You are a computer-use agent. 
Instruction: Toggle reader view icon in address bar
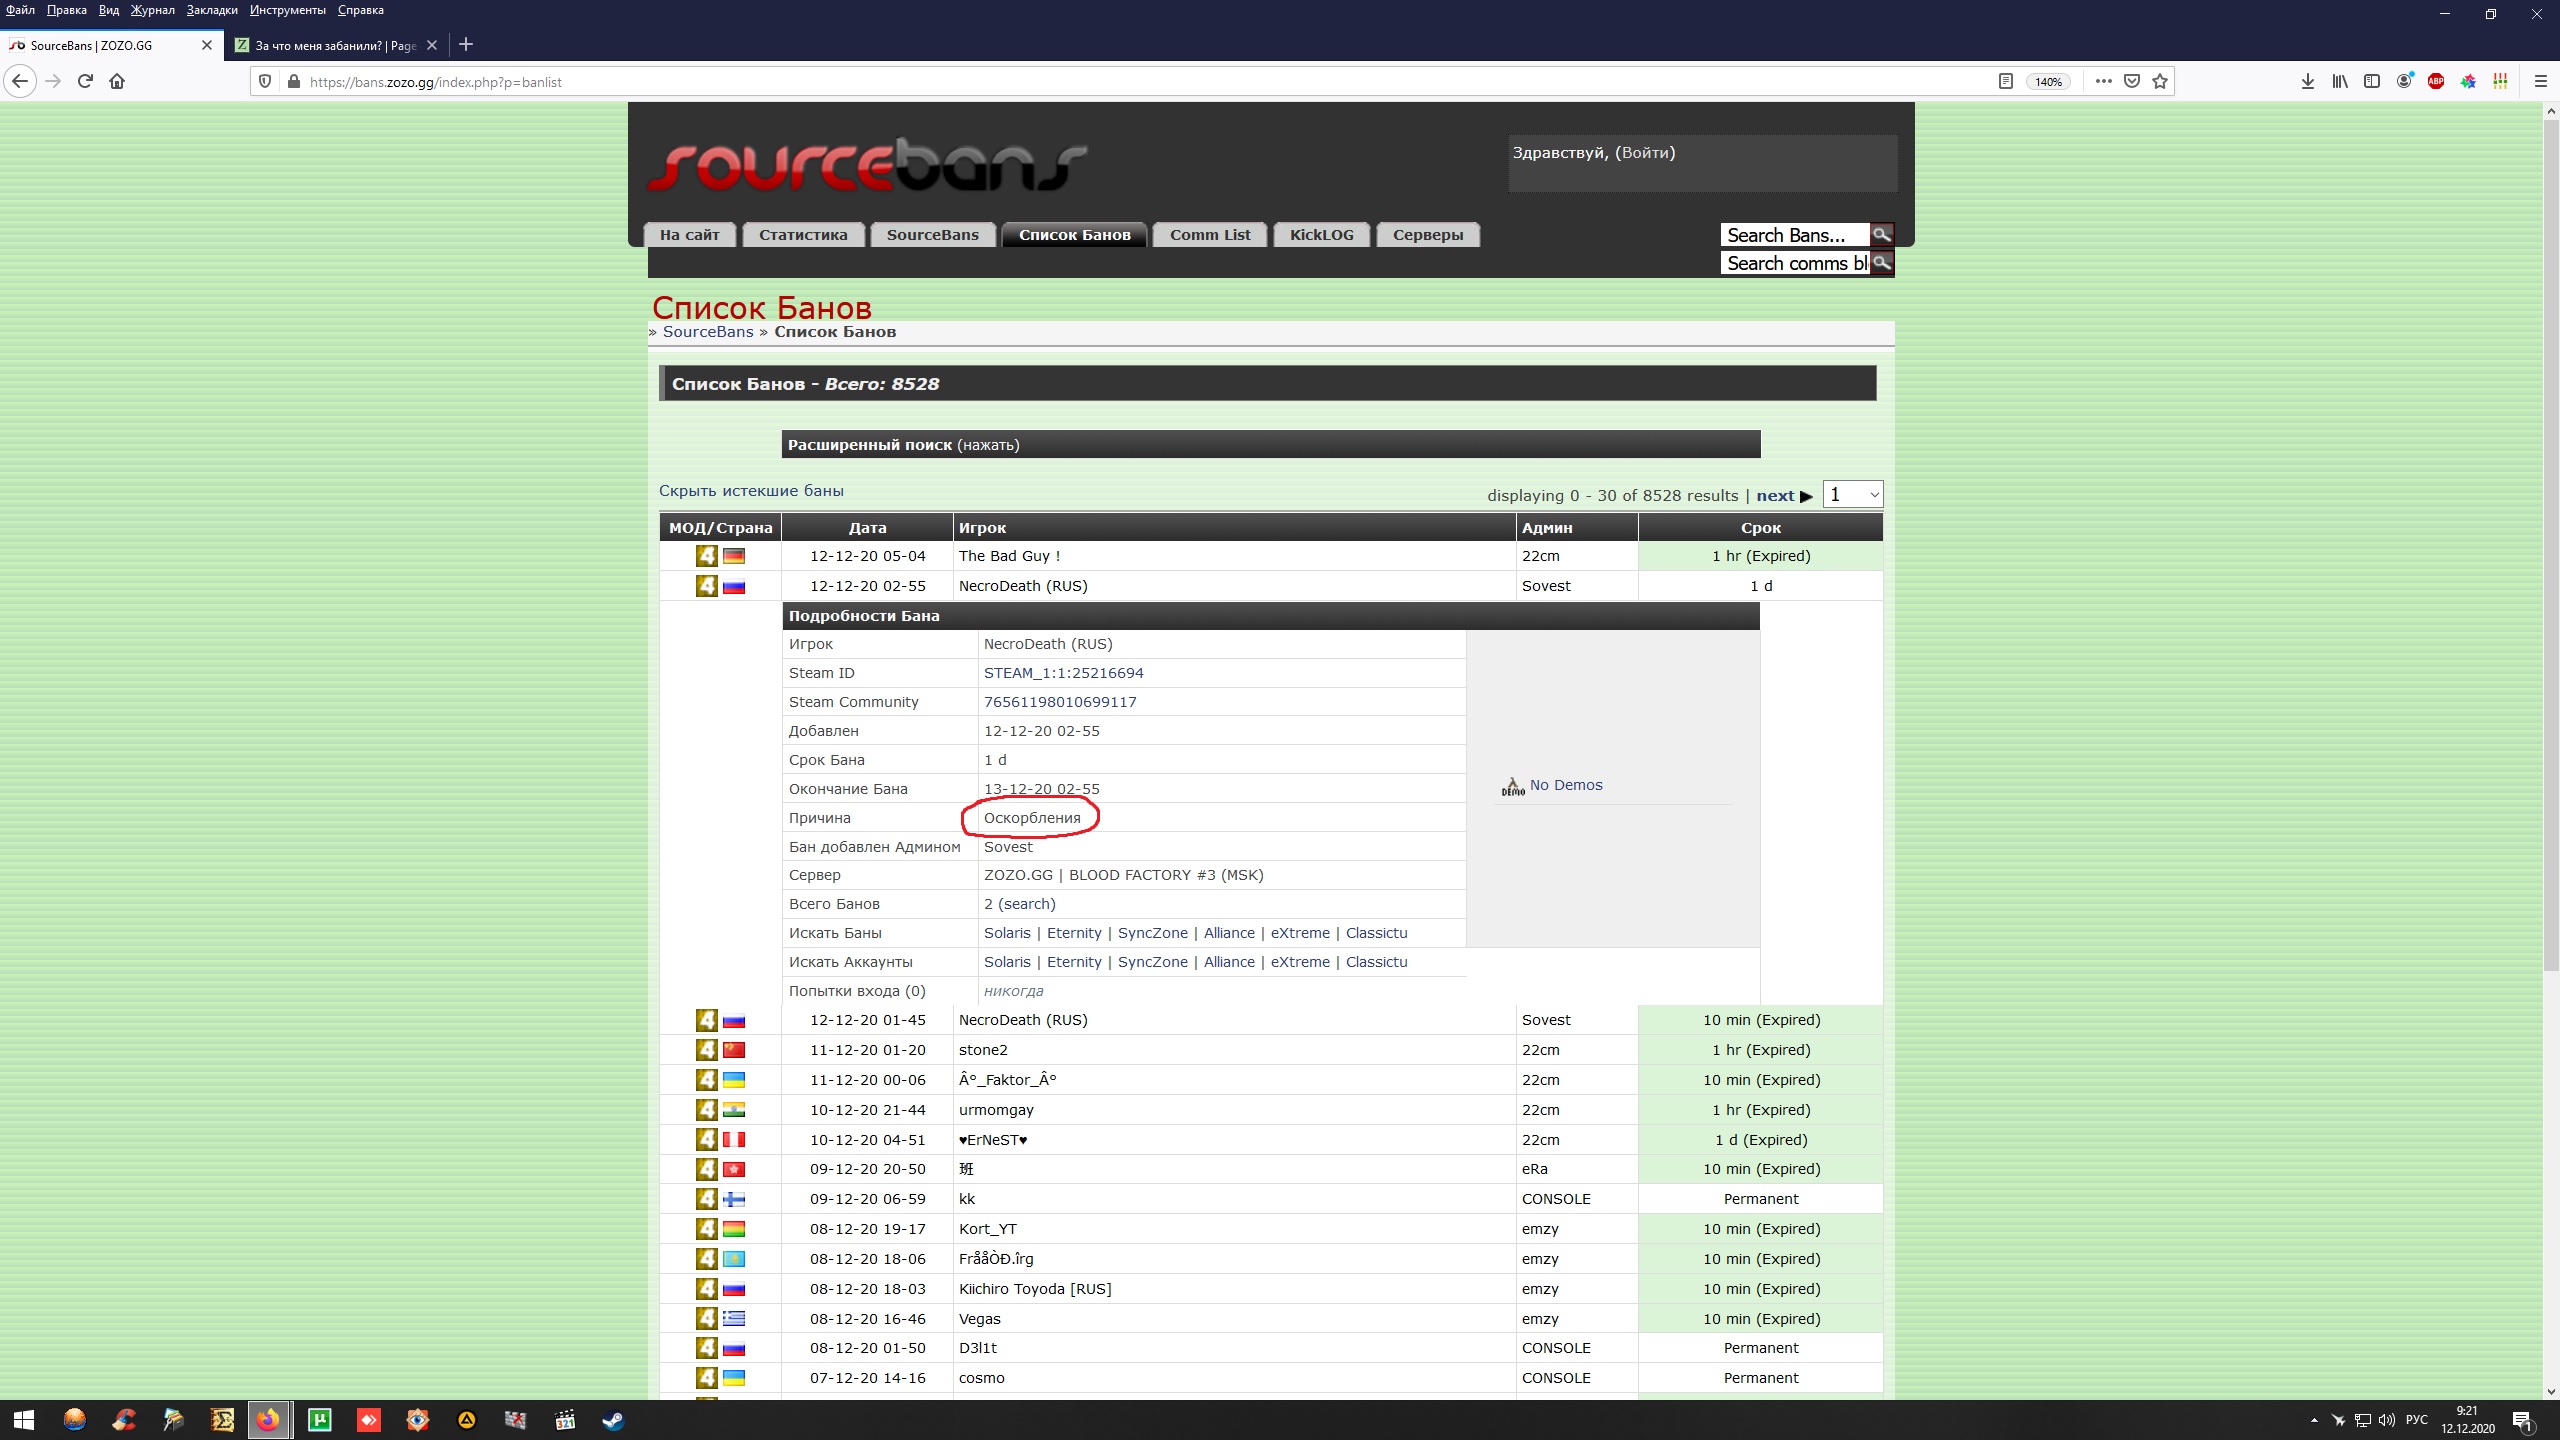tap(2005, 82)
